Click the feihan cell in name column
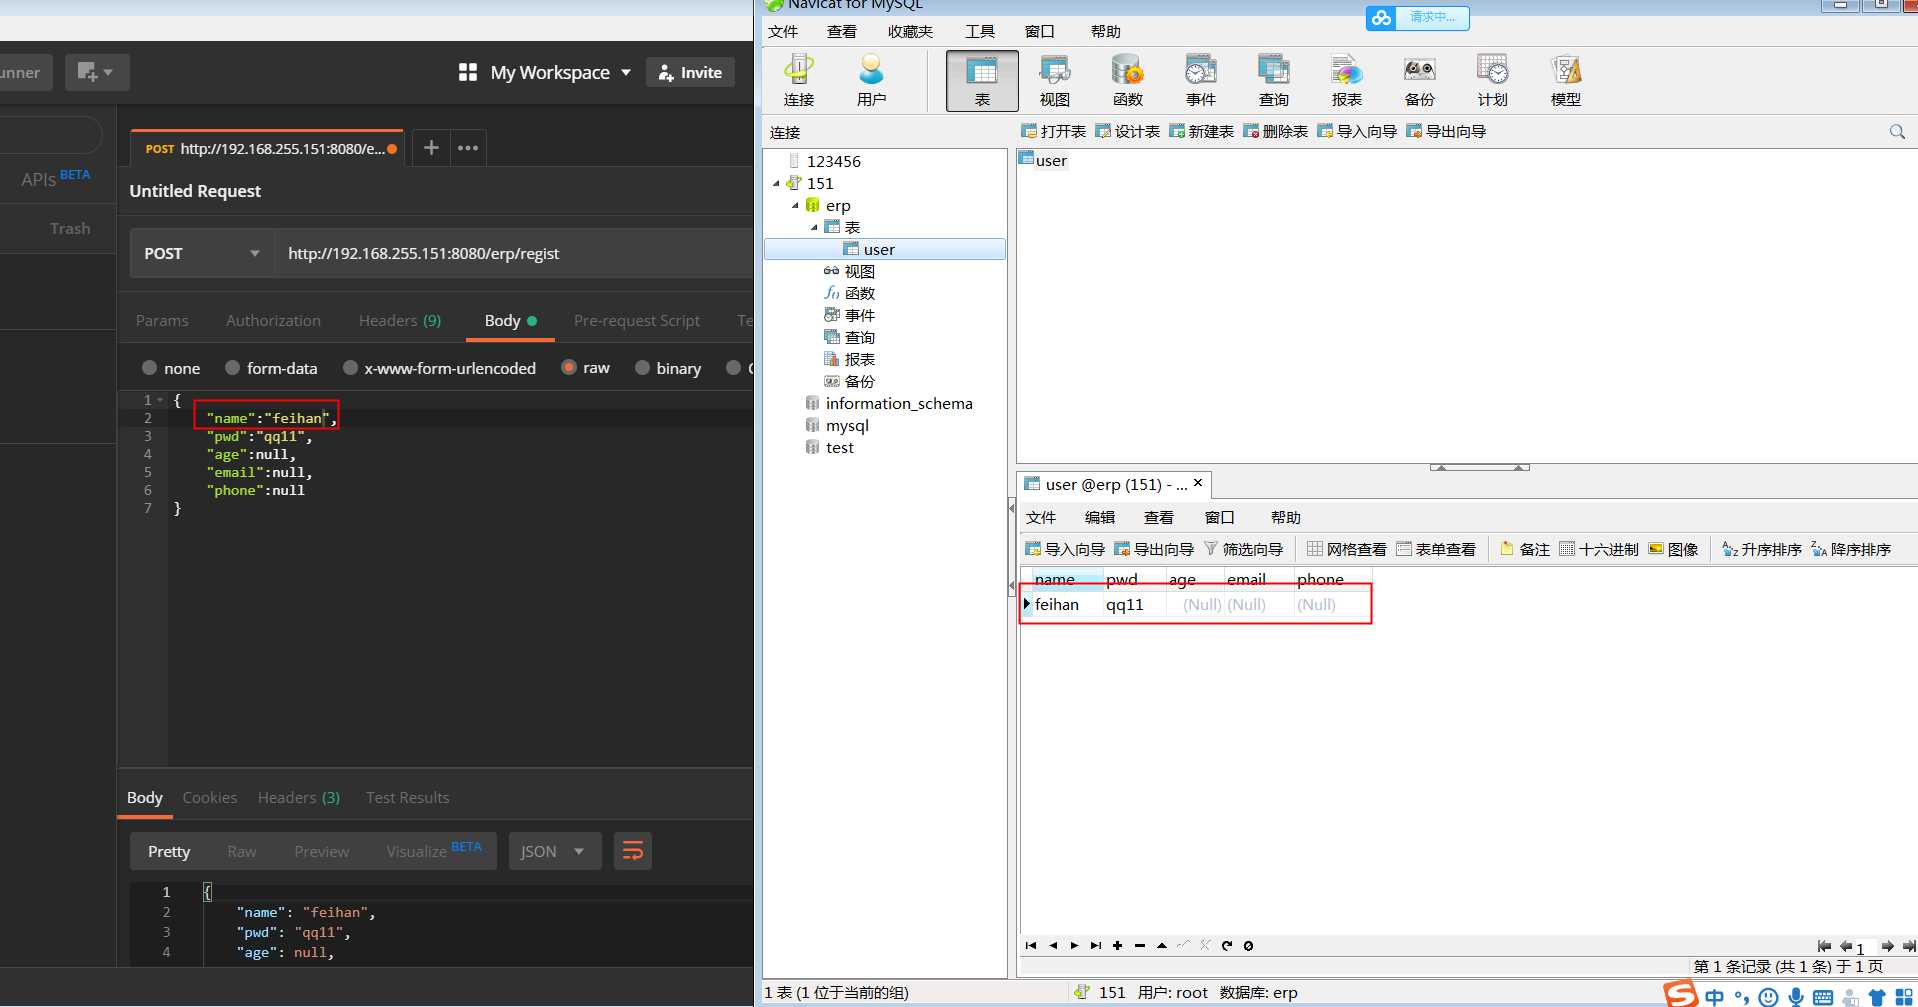The width and height of the screenshot is (1918, 1007). [x=1066, y=604]
